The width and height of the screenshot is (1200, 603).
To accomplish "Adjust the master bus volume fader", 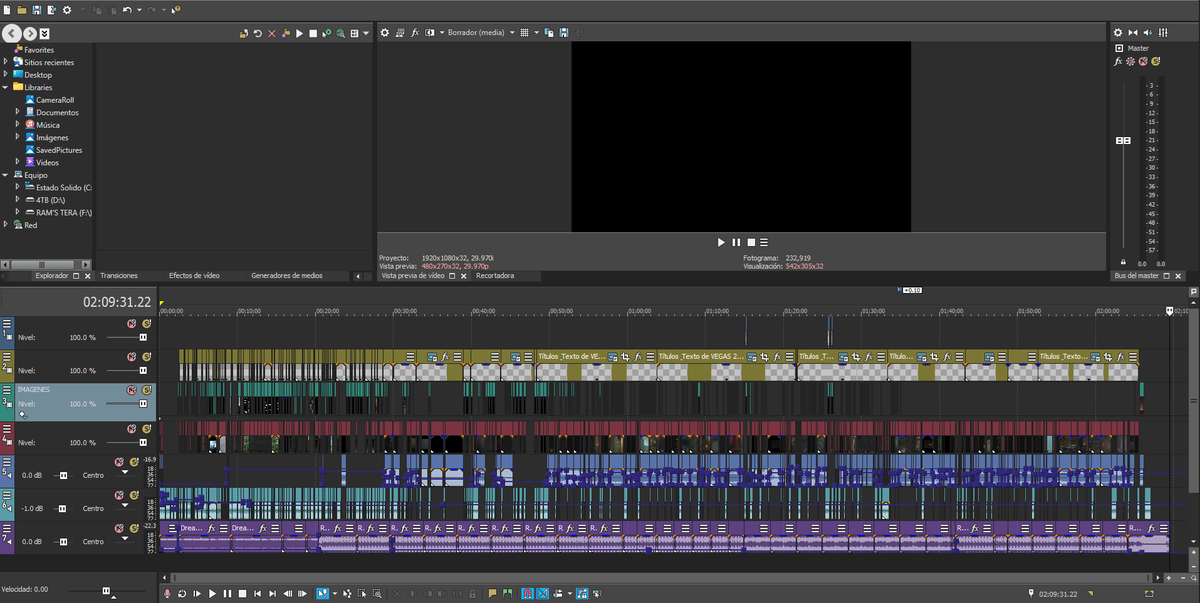I will click(1123, 140).
